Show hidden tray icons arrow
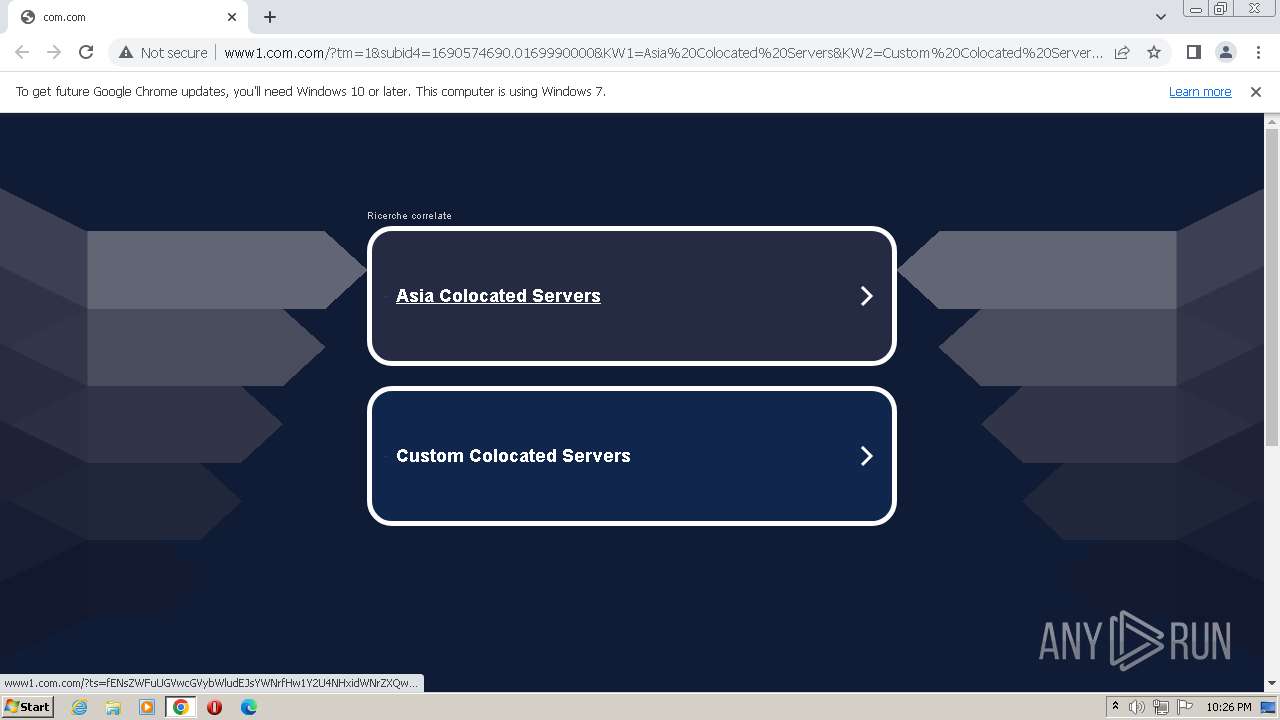The image size is (1280, 720). (1115, 707)
